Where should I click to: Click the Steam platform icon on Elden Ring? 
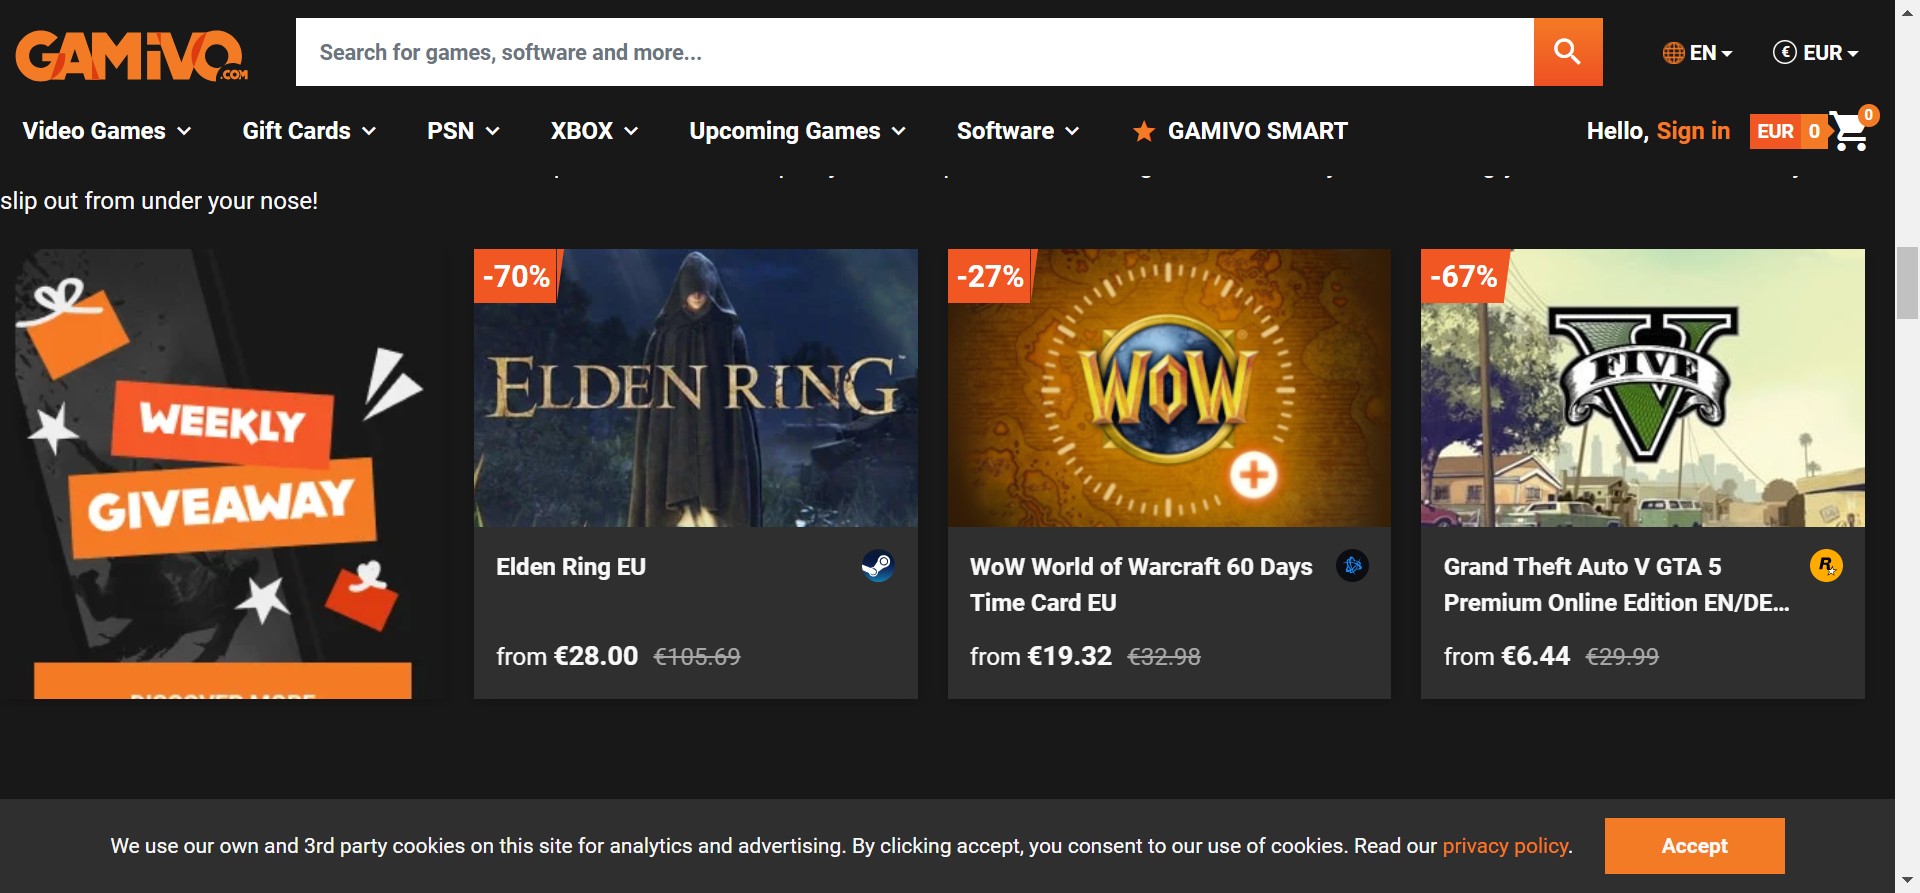click(x=877, y=567)
